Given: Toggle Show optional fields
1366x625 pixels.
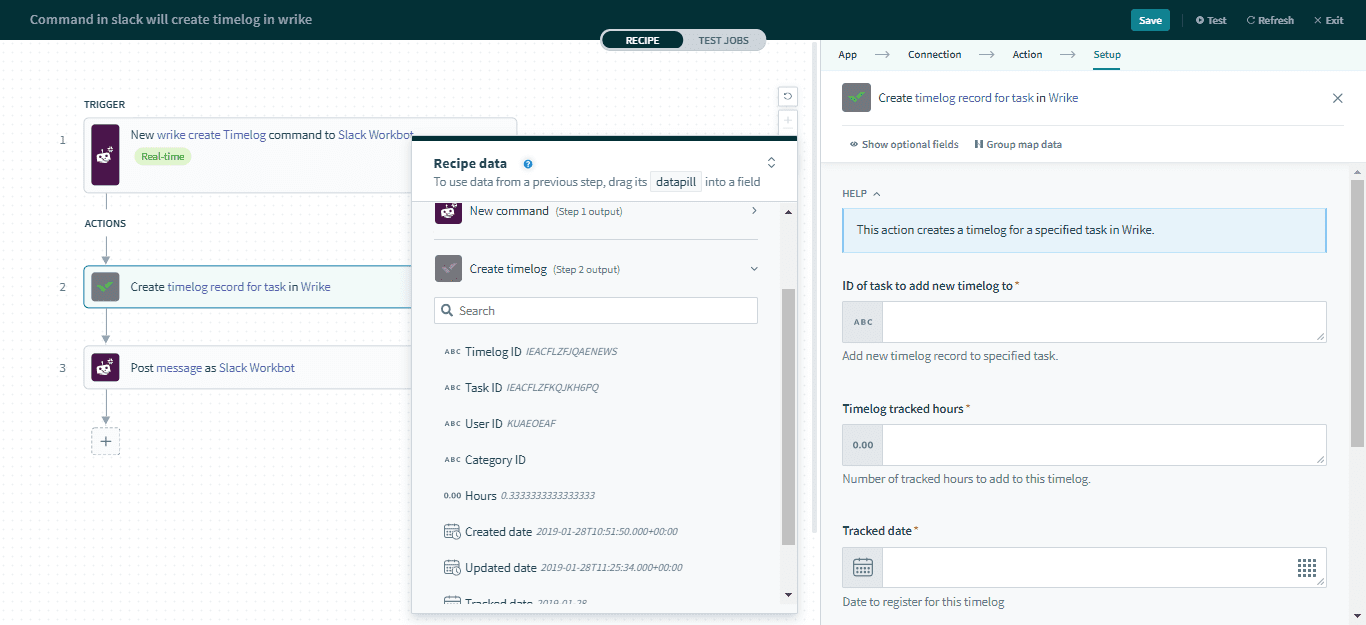Looking at the screenshot, I should point(903,144).
